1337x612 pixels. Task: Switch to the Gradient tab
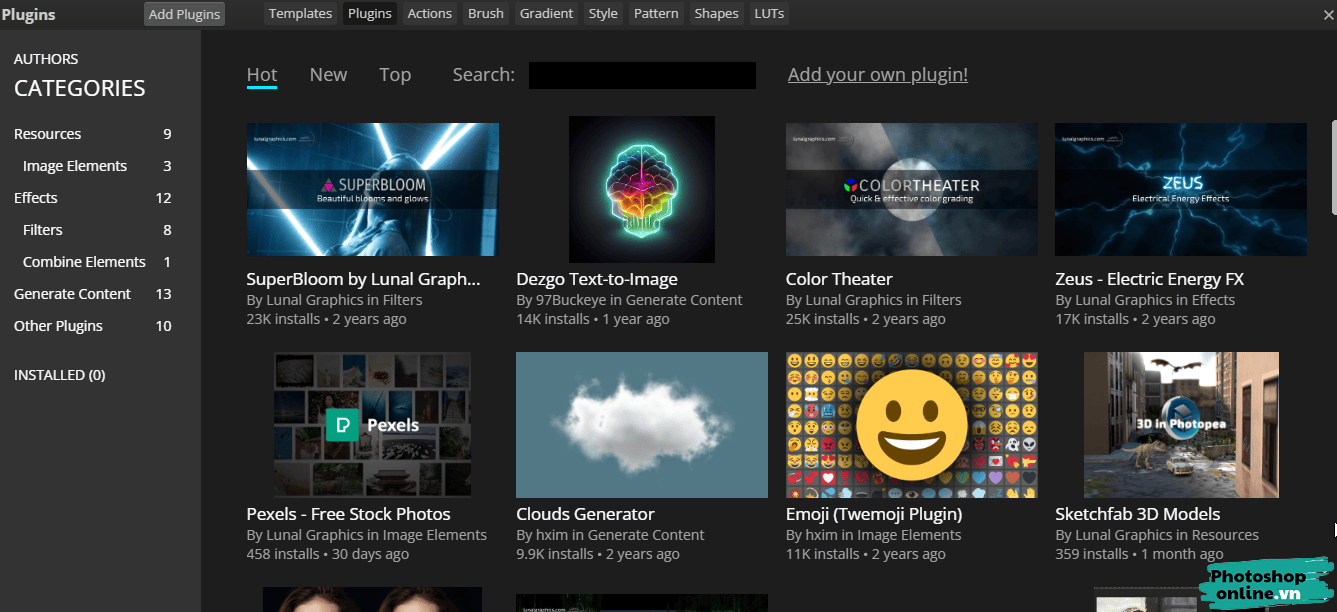point(546,13)
